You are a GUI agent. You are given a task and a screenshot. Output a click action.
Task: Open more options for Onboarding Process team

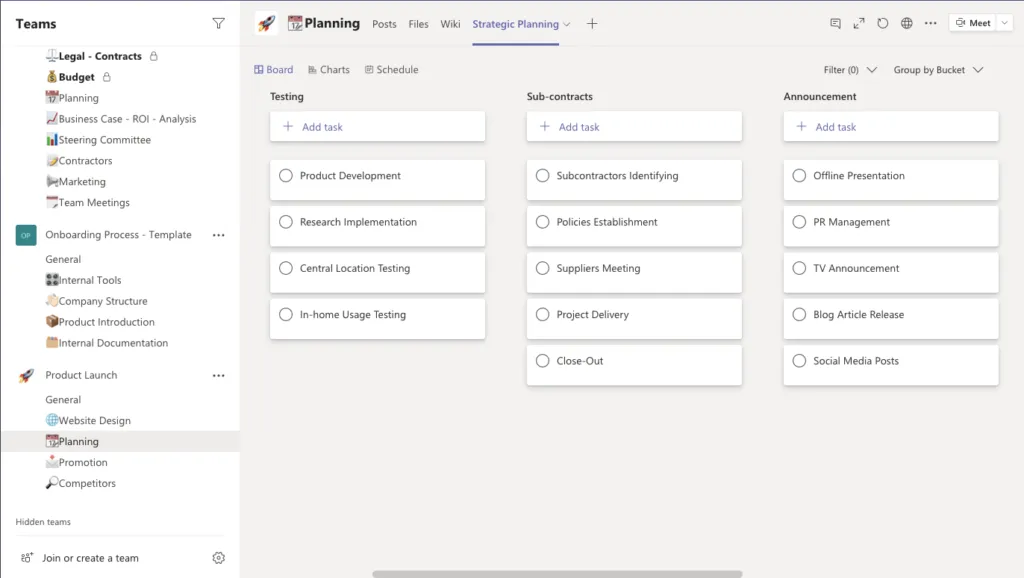coord(218,235)
